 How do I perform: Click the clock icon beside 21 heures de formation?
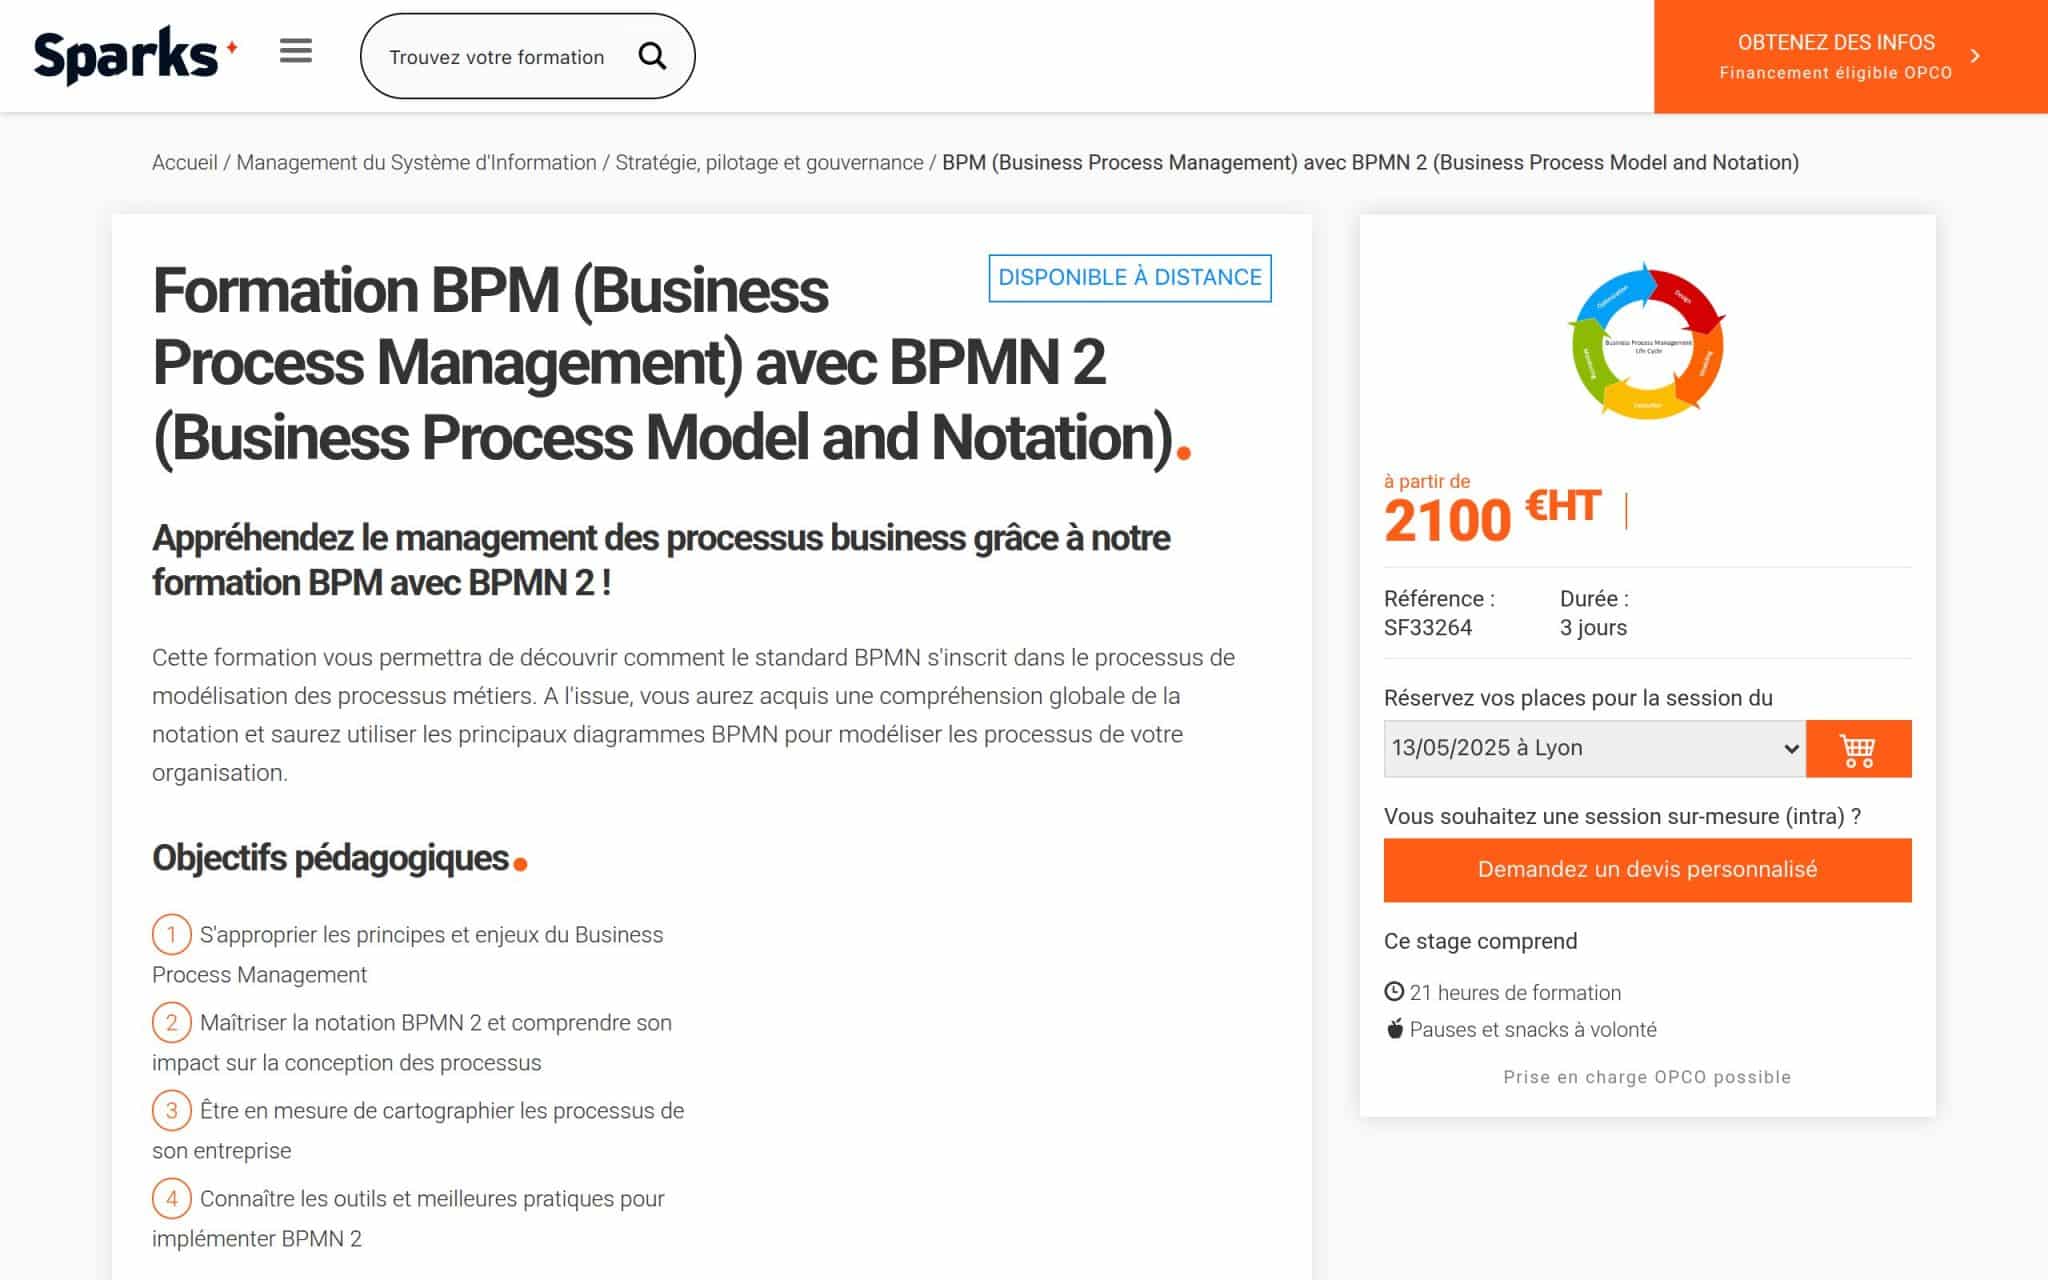(x=1394, y=992)
